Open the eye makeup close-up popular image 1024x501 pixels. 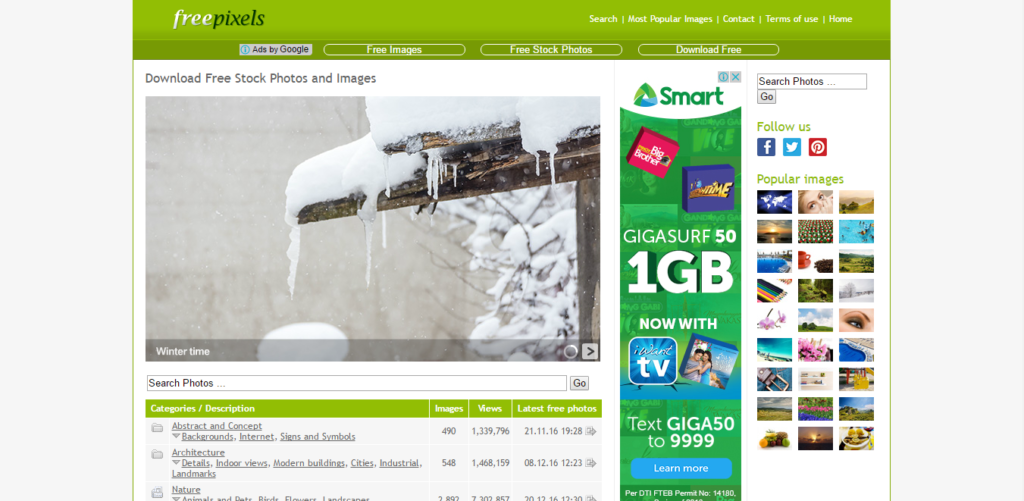(856, 320)
